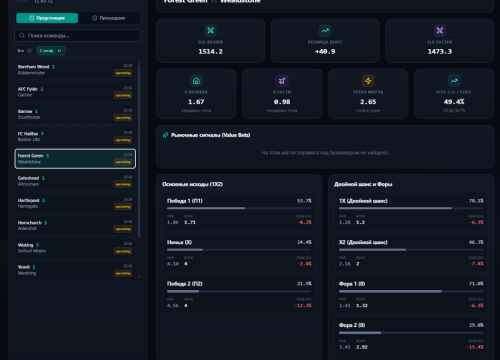Open the Yeovil vs Worthing match
The width and height of the screenshot is (500, 360).
click(x=75, y=270)
